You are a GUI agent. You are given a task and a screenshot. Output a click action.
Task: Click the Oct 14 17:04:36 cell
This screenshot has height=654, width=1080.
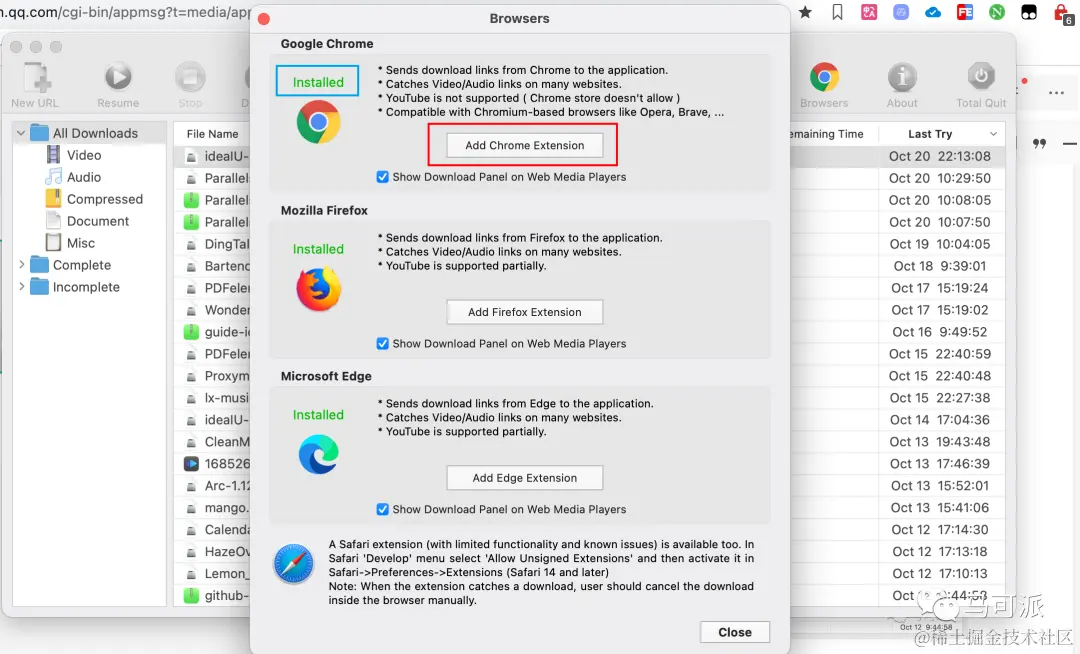click(x=939, y=420)
